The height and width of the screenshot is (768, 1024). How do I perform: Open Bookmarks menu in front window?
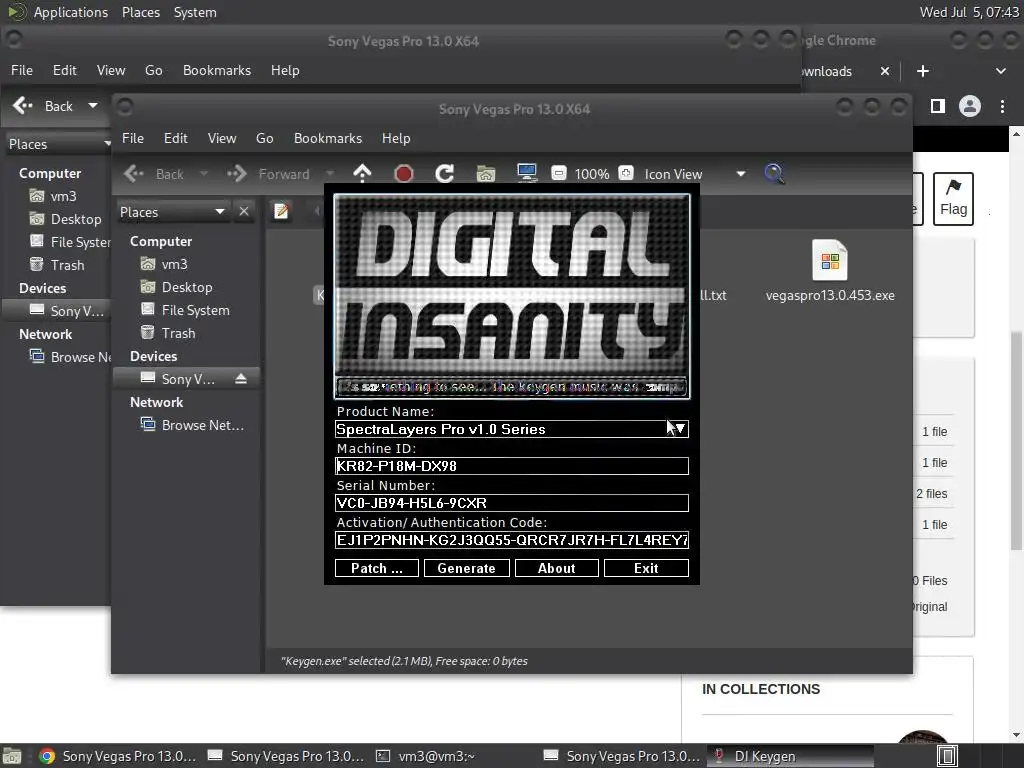tap(328, 138)
